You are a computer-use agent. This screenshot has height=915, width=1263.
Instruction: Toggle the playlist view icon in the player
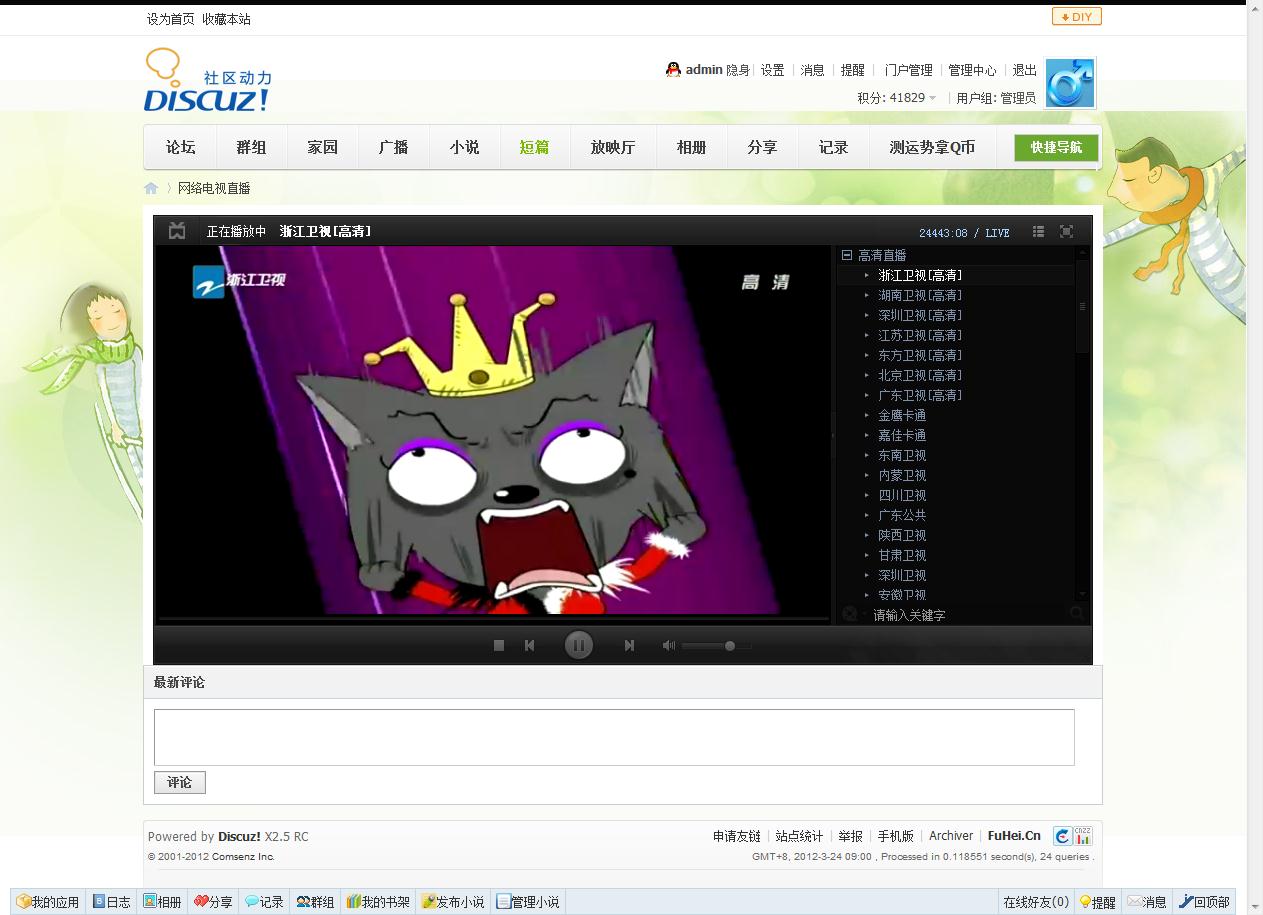[x=1038, y=231]
